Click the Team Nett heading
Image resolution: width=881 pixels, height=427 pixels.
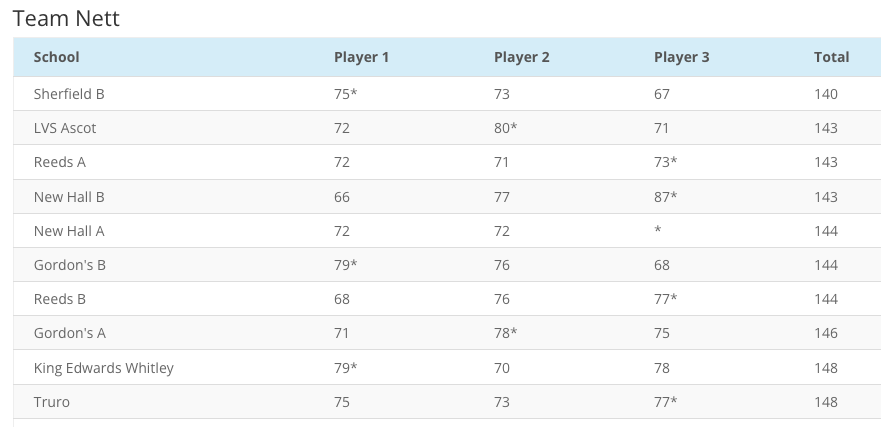[x=66, y=19]
